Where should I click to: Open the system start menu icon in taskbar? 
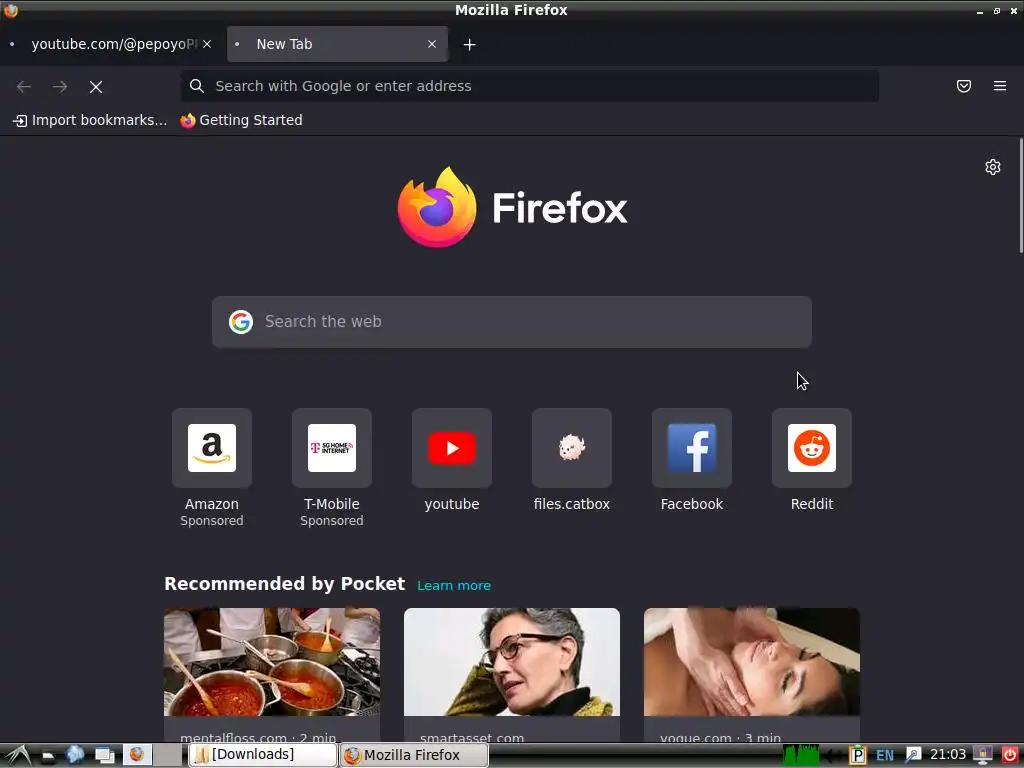click(18, 756)
